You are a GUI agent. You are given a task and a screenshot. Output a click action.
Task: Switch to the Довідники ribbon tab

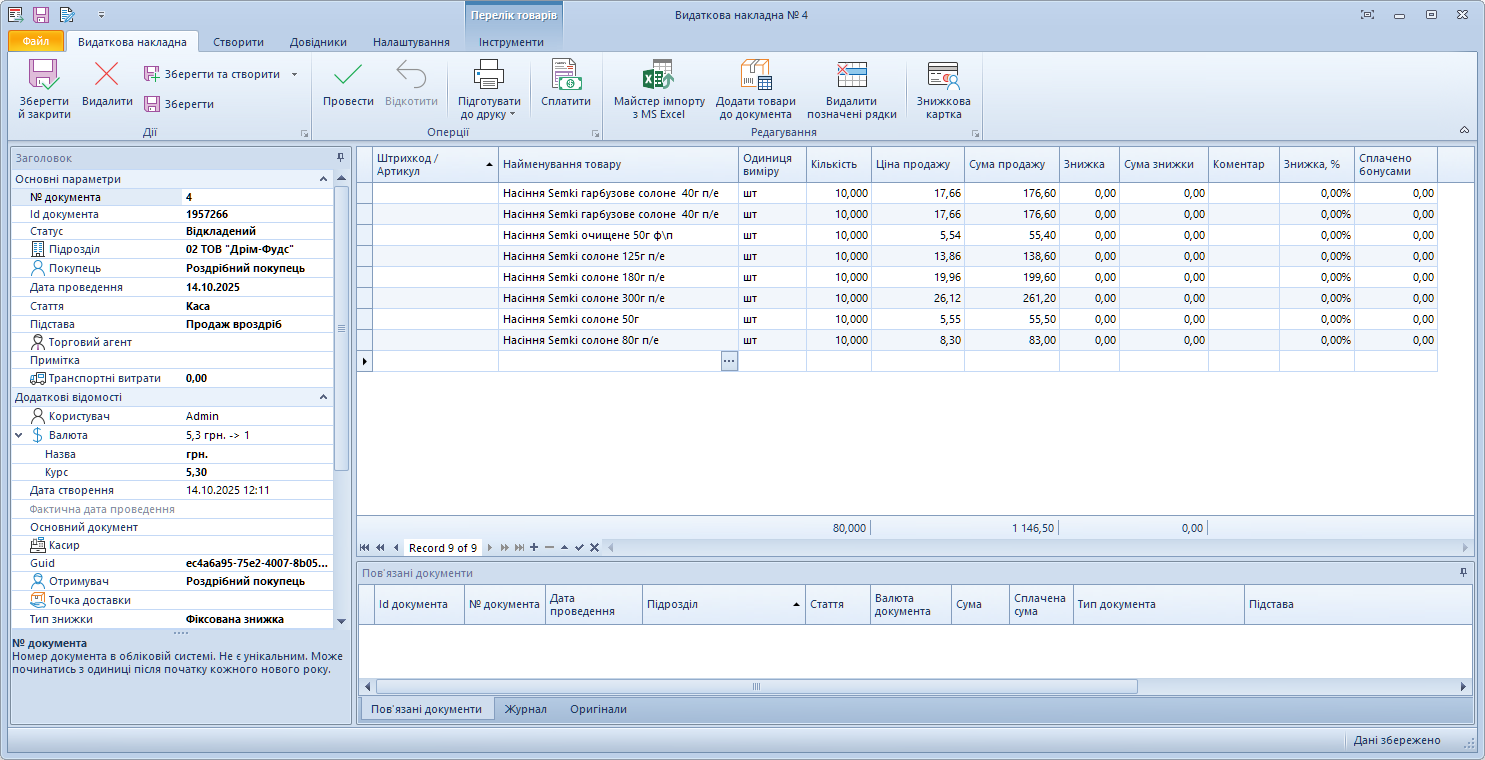[x=318, y=42]
